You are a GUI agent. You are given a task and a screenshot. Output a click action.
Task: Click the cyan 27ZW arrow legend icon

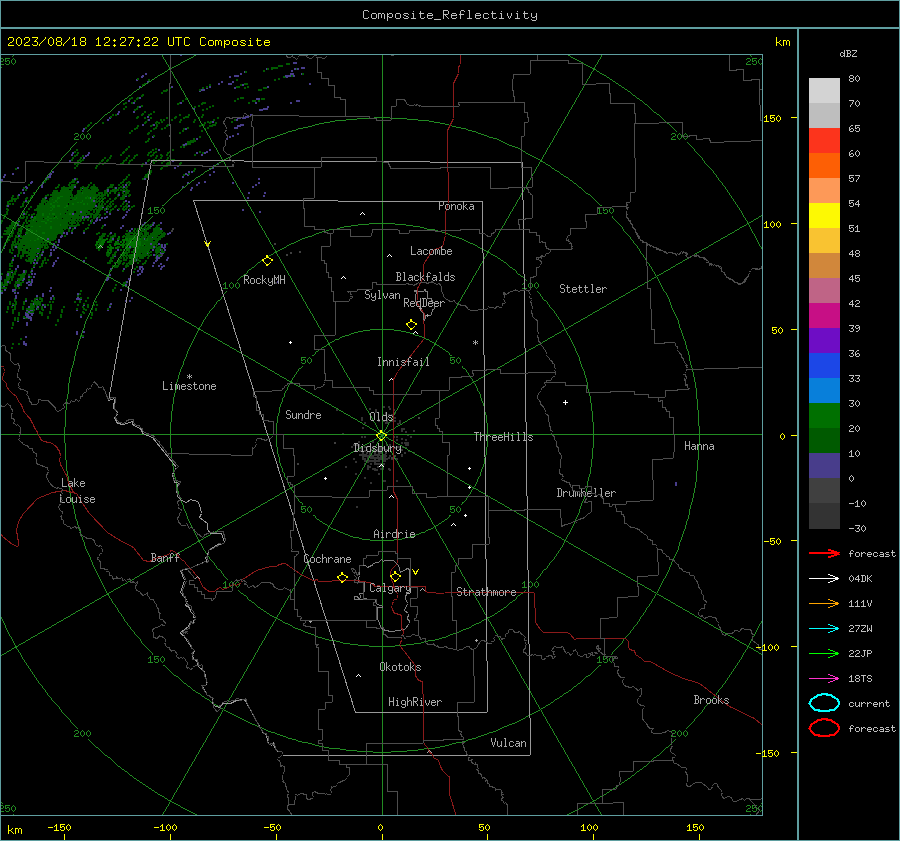(824, 629)
